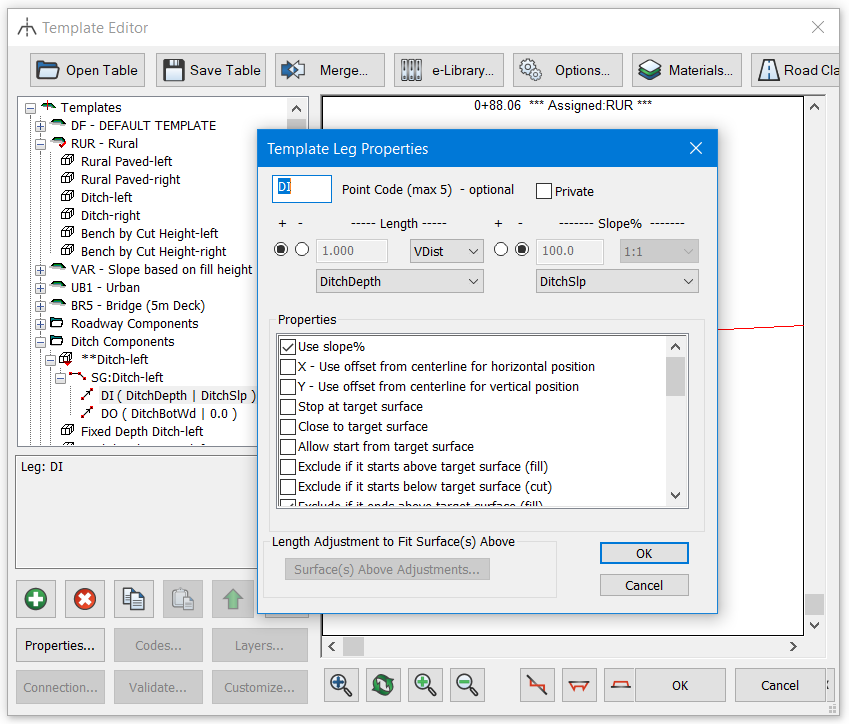Click the zoom in magnifier icon
The image size is (849, 724).
425,685
